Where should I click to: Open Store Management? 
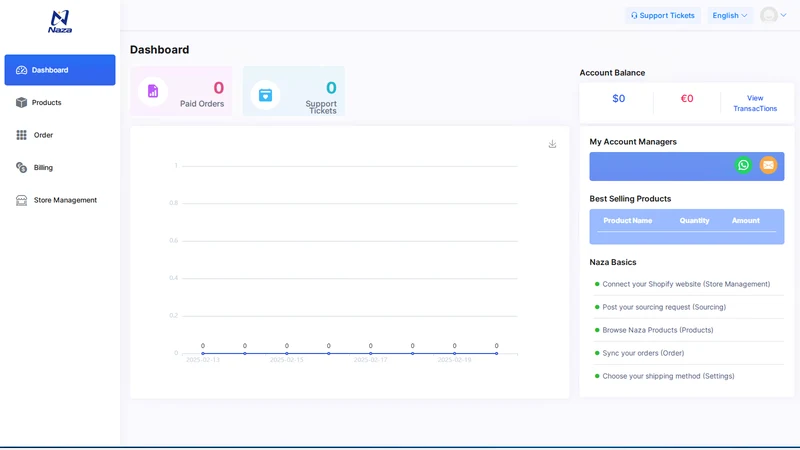tap(60, 200)
